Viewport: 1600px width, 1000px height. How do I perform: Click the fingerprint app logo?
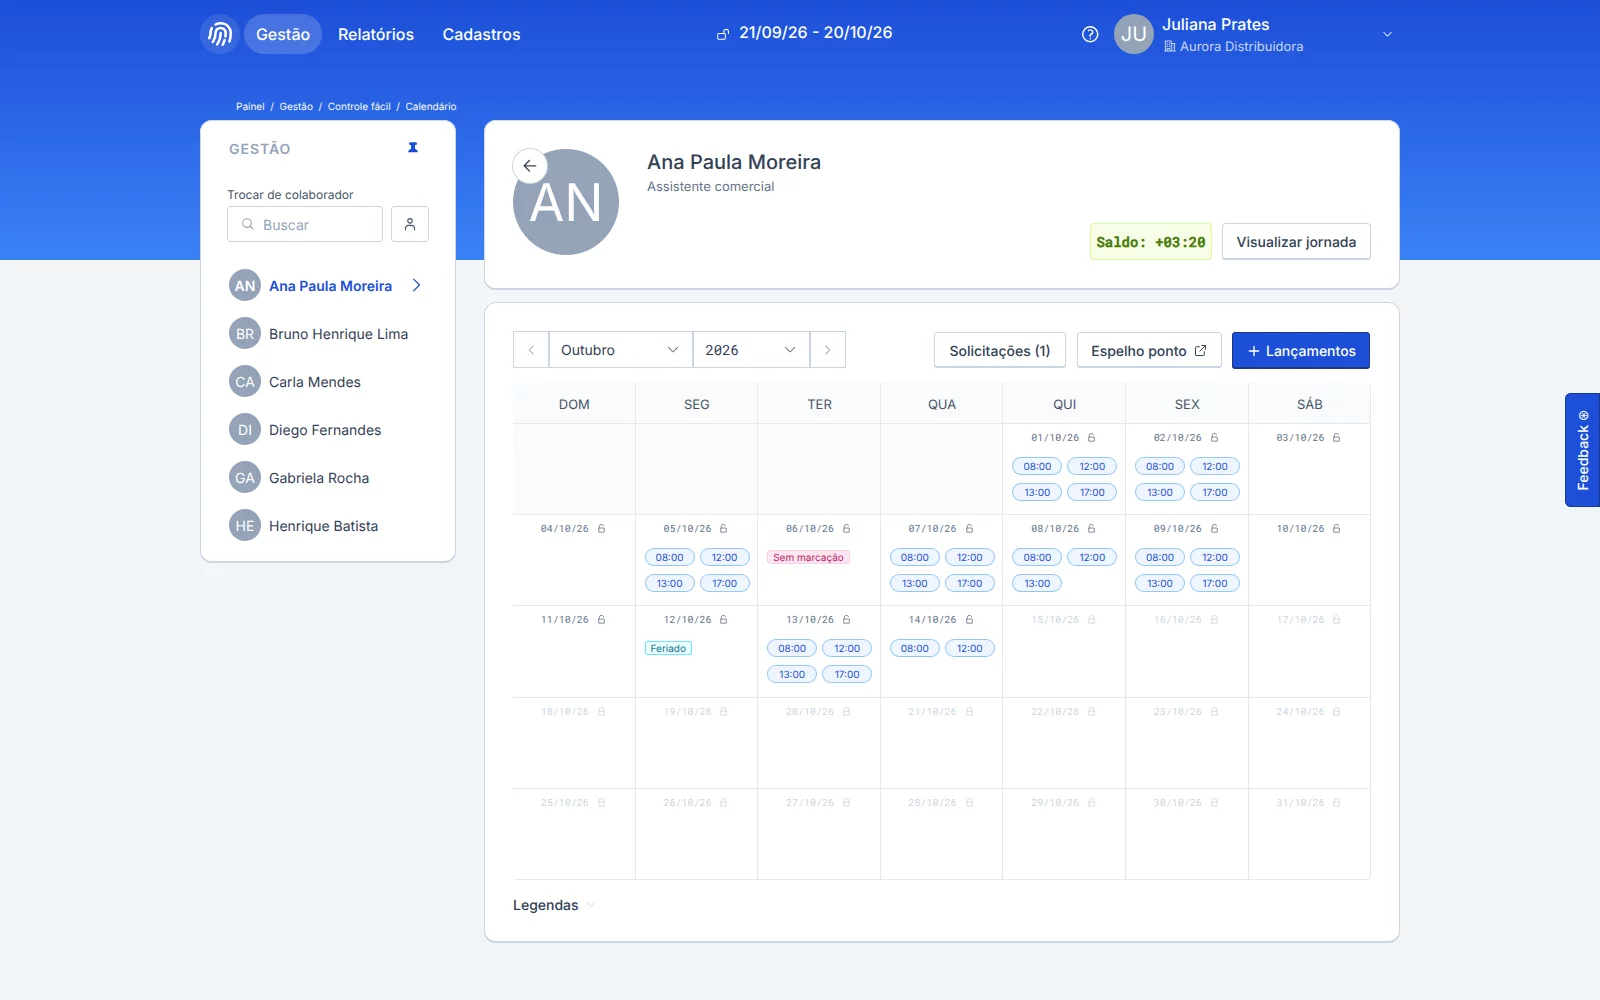click(x=220, y=34)
